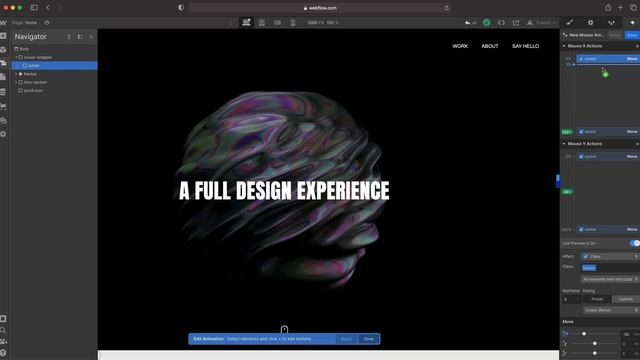The height and width of the screenshot is (360, 640).
Task: Open the Linear easing dropdown
Action: click(x=611, y=310)
